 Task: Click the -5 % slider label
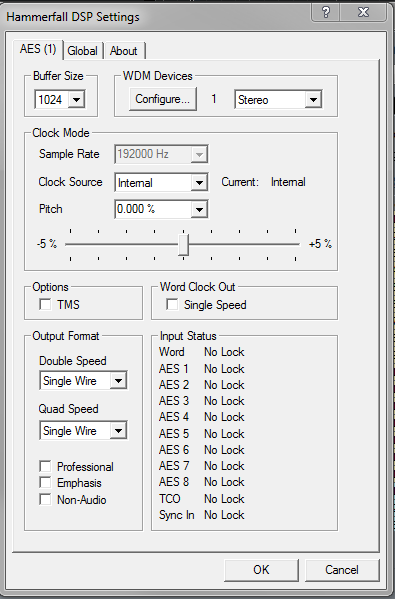[x=47, y=244]
